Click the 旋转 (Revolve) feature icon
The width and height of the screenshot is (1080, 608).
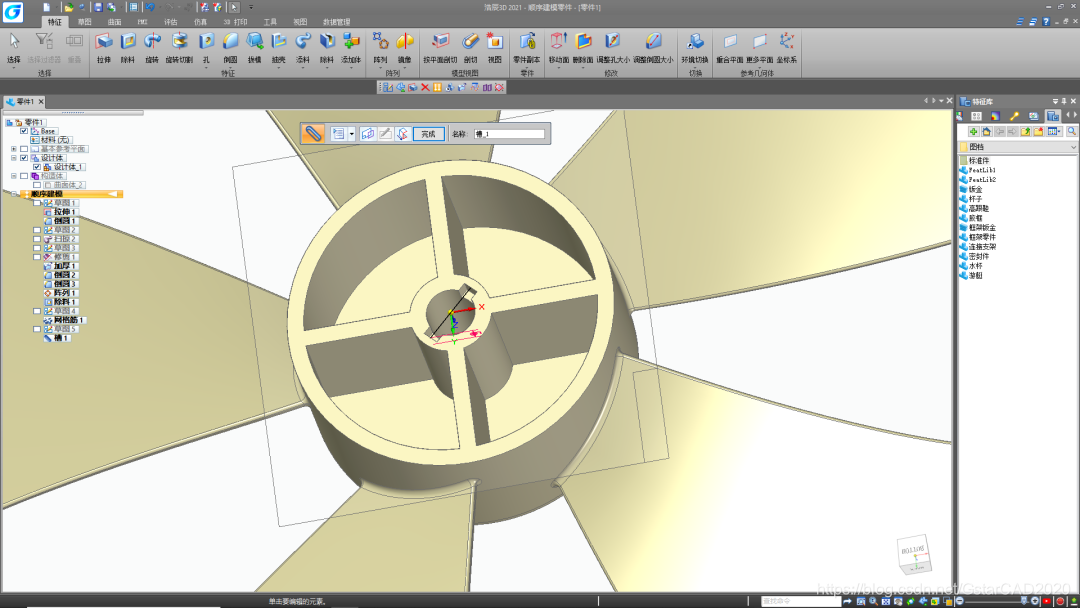152,42
